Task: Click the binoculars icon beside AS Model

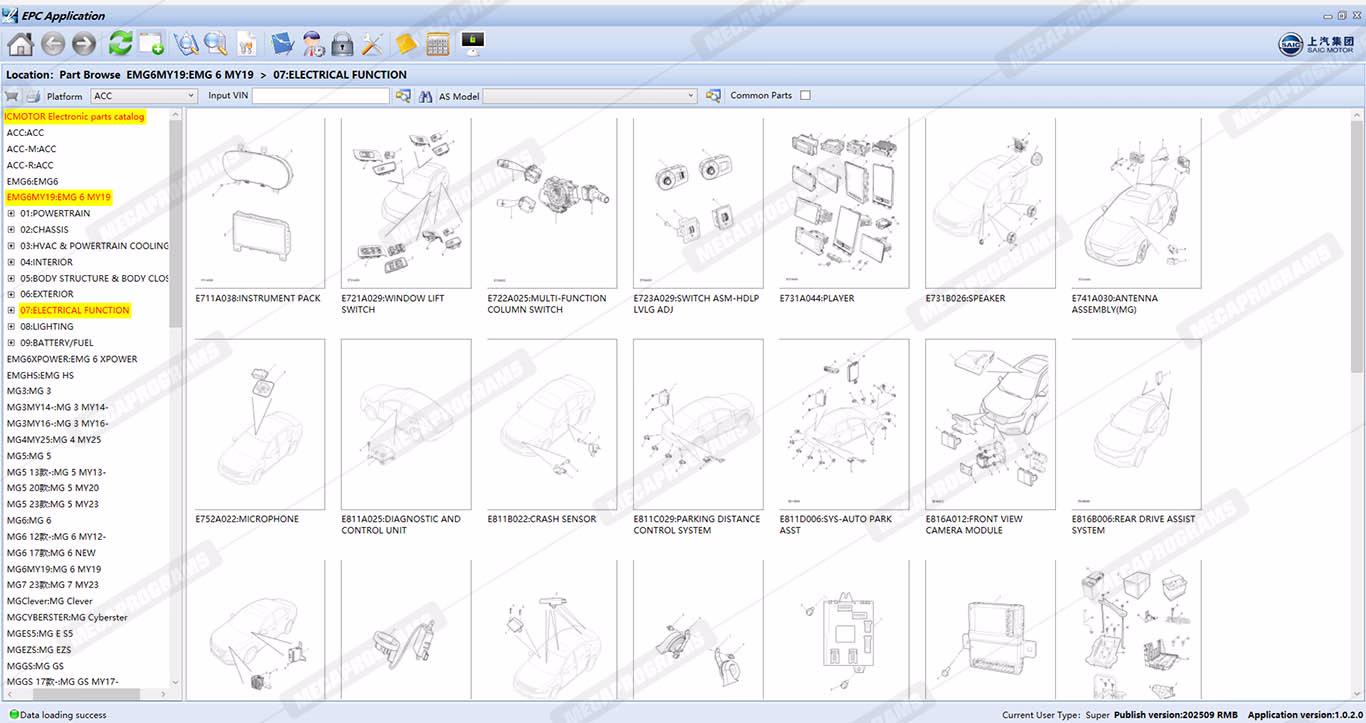Action: click(x=425, y=96)
